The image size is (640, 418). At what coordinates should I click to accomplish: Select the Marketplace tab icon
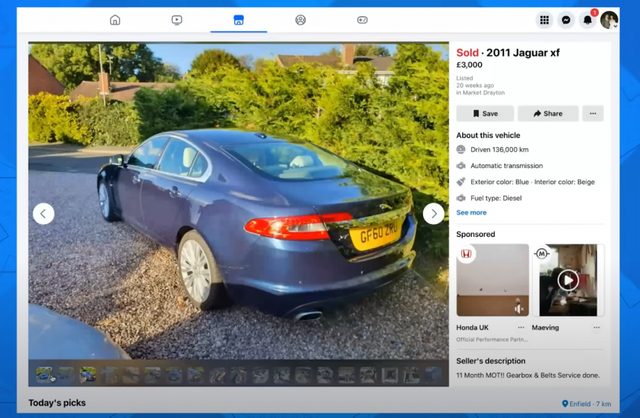pos(239,20)
